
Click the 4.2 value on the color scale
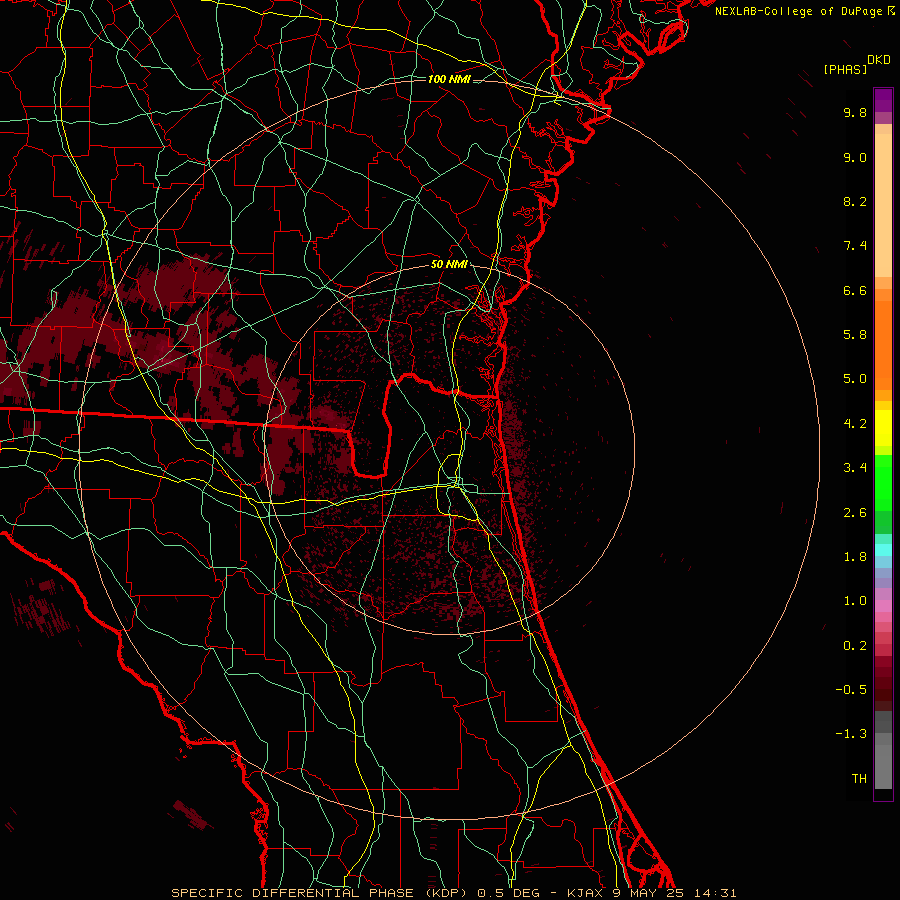855,424
